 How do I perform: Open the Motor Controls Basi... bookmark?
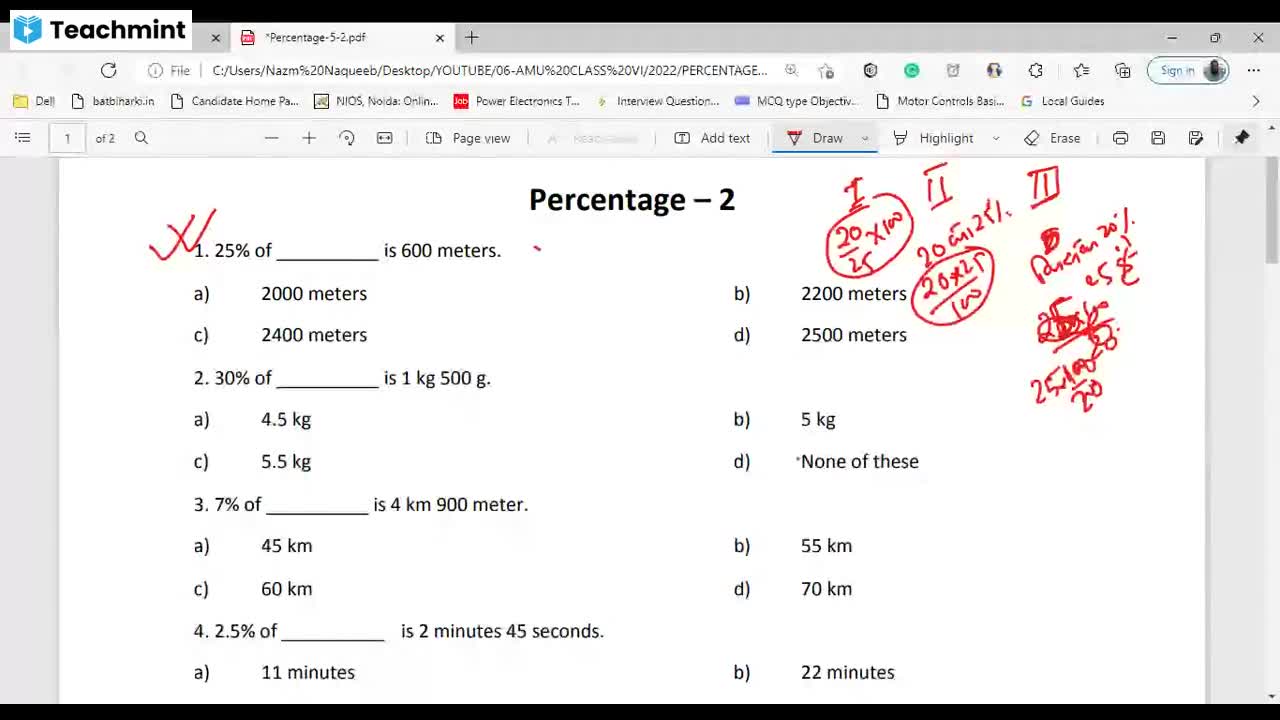[939, 101]
